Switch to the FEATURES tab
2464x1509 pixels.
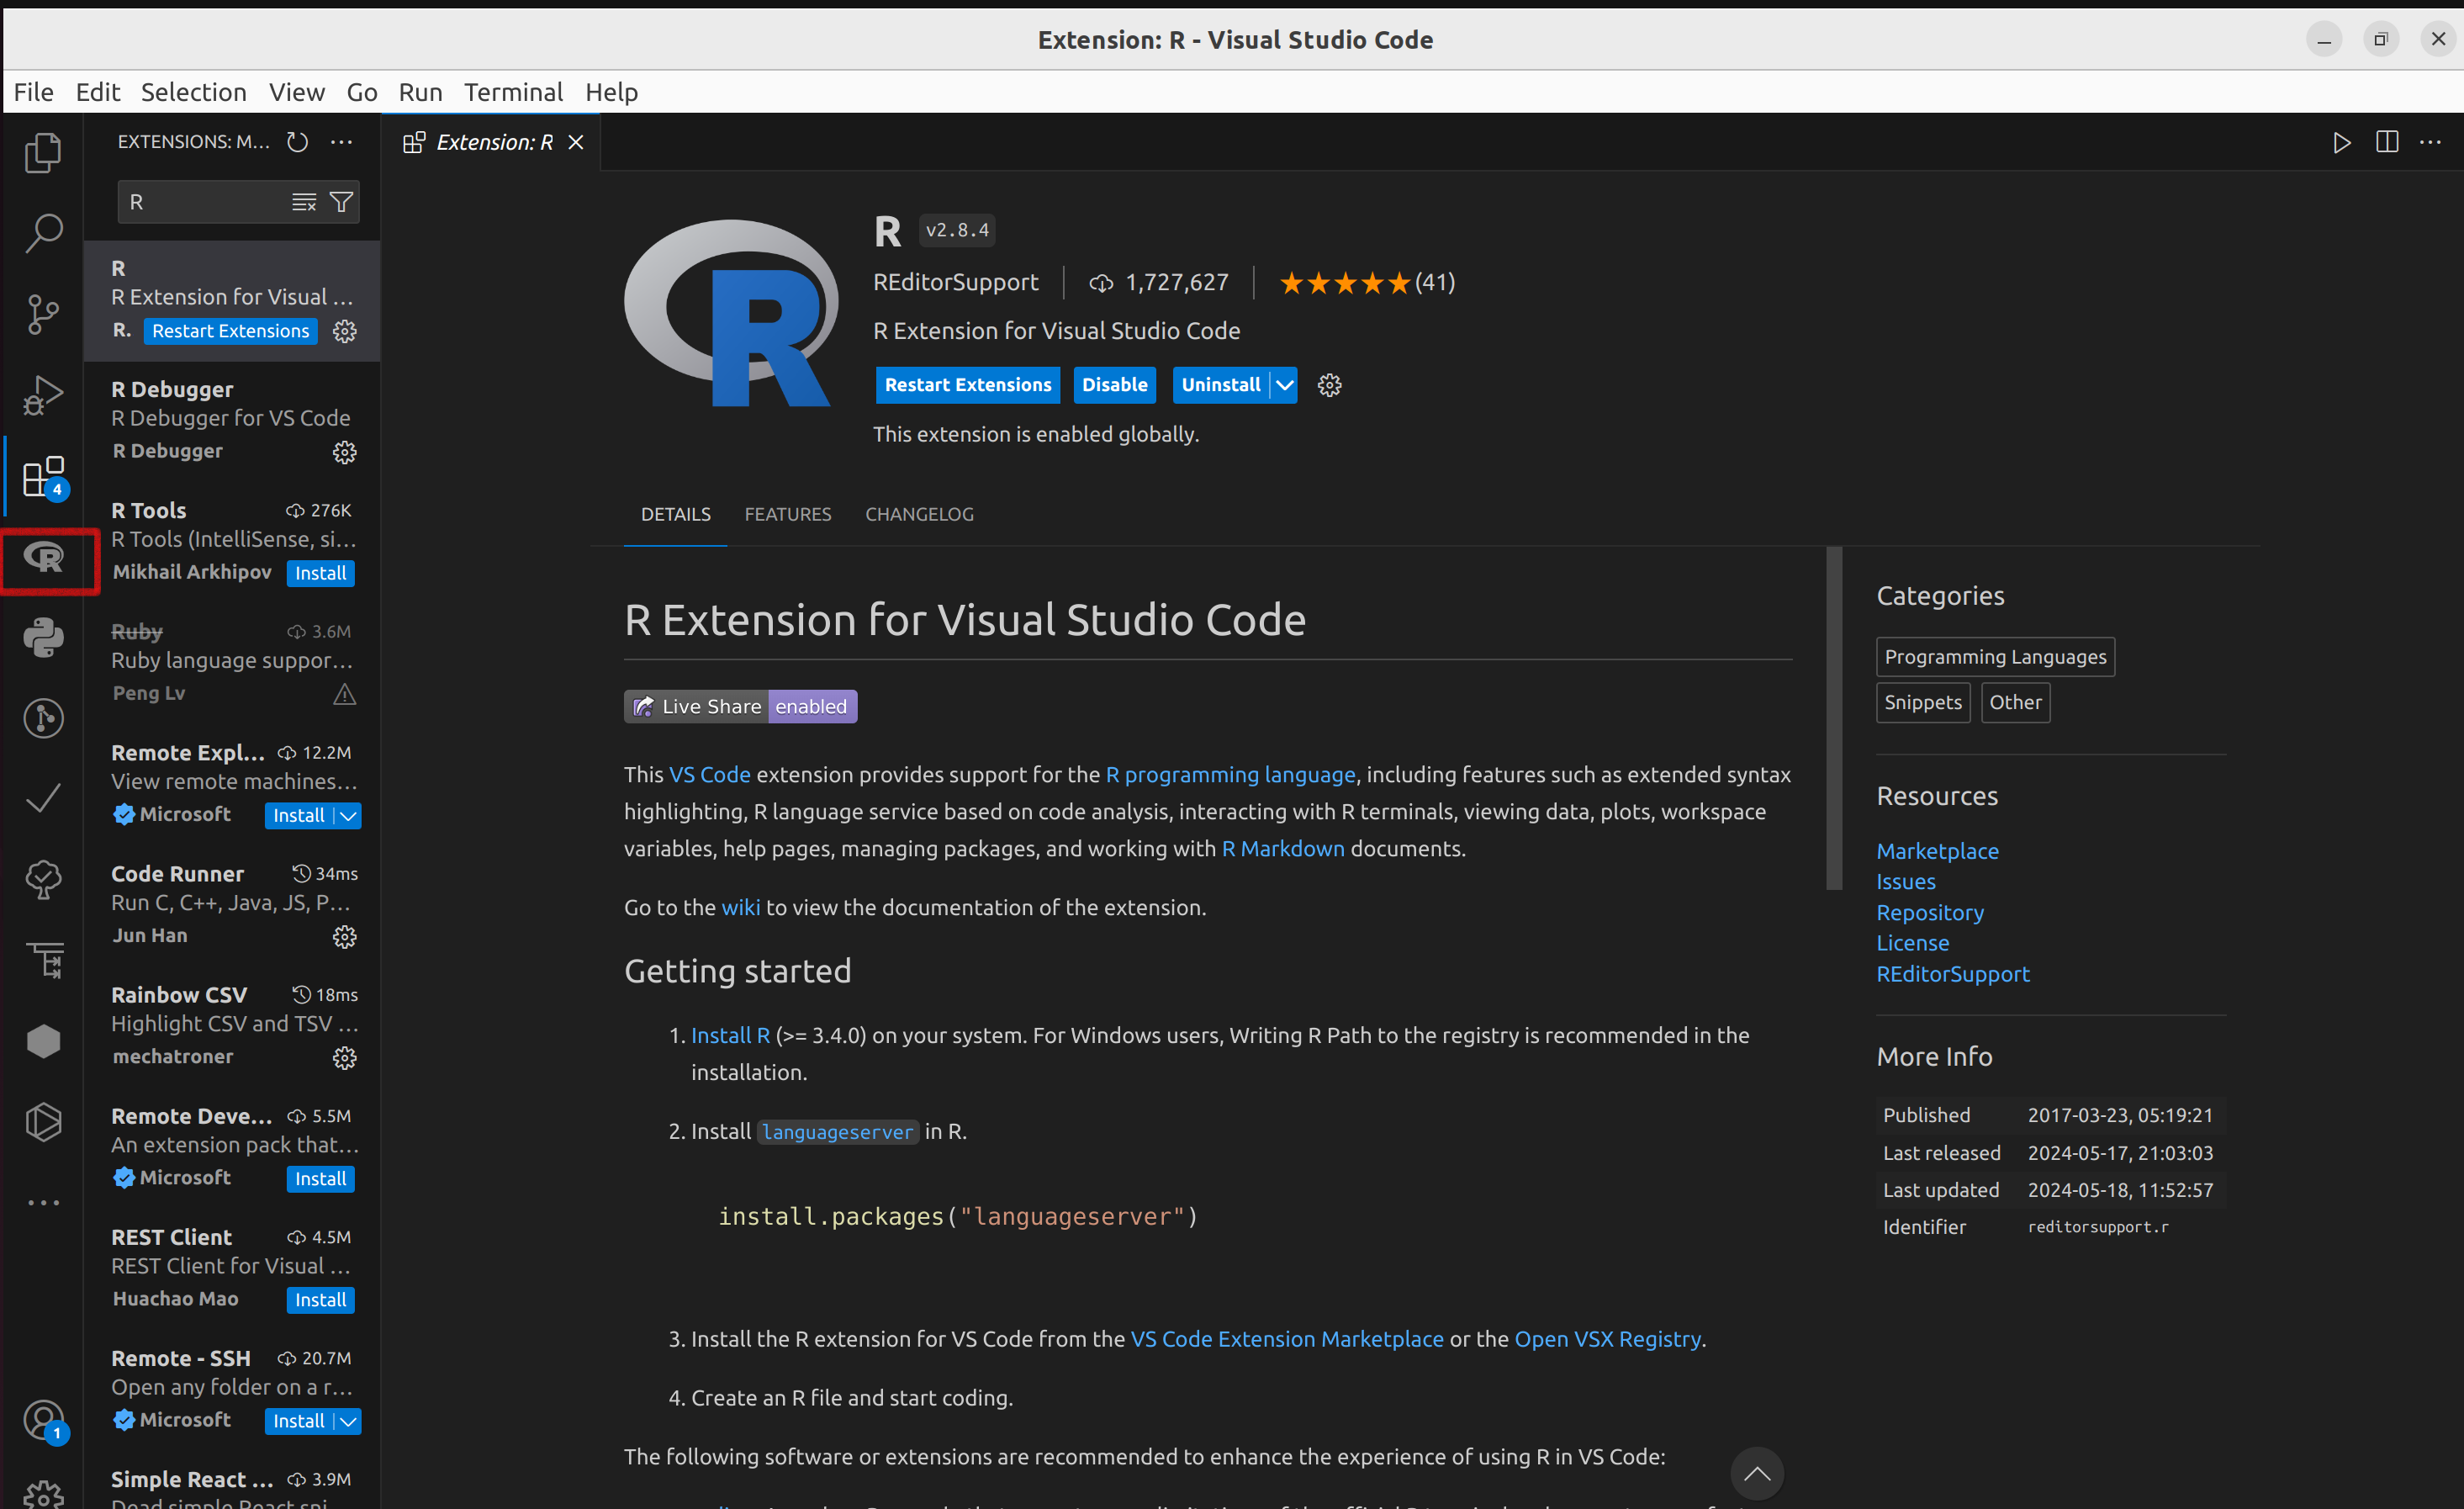tap(787, 514)
